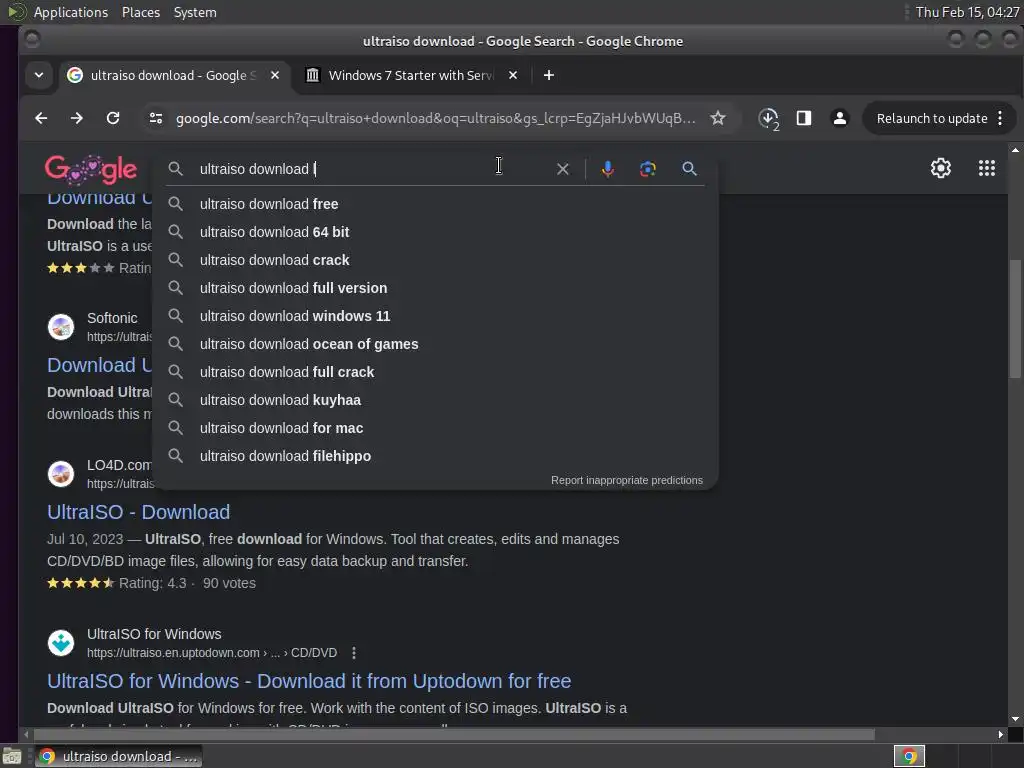Select suggestion ultraiso download free
1024x768 pixels.
[435, 204]
